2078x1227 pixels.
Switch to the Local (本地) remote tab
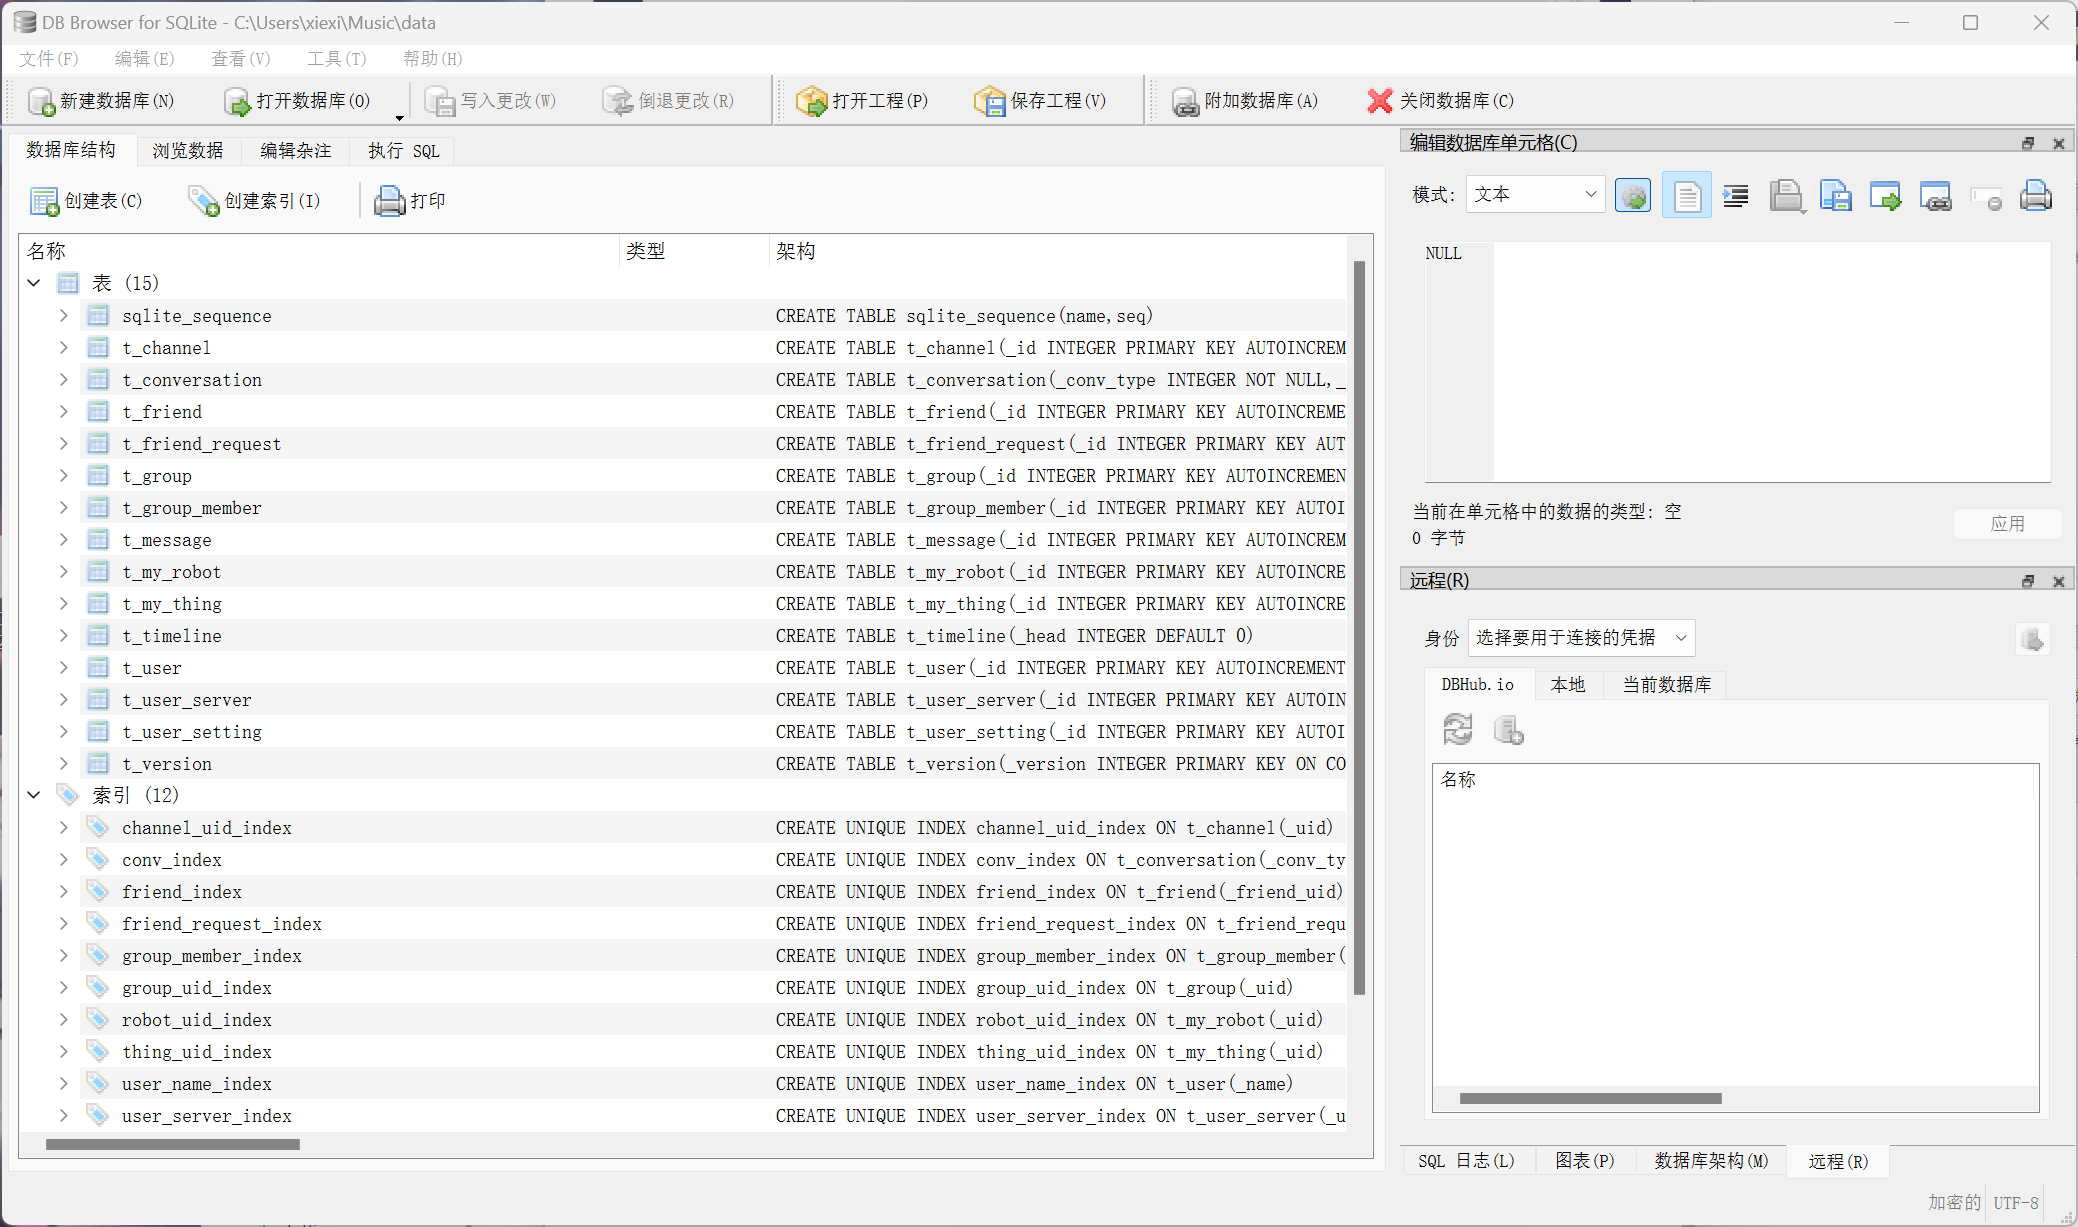coord(1567,685)
